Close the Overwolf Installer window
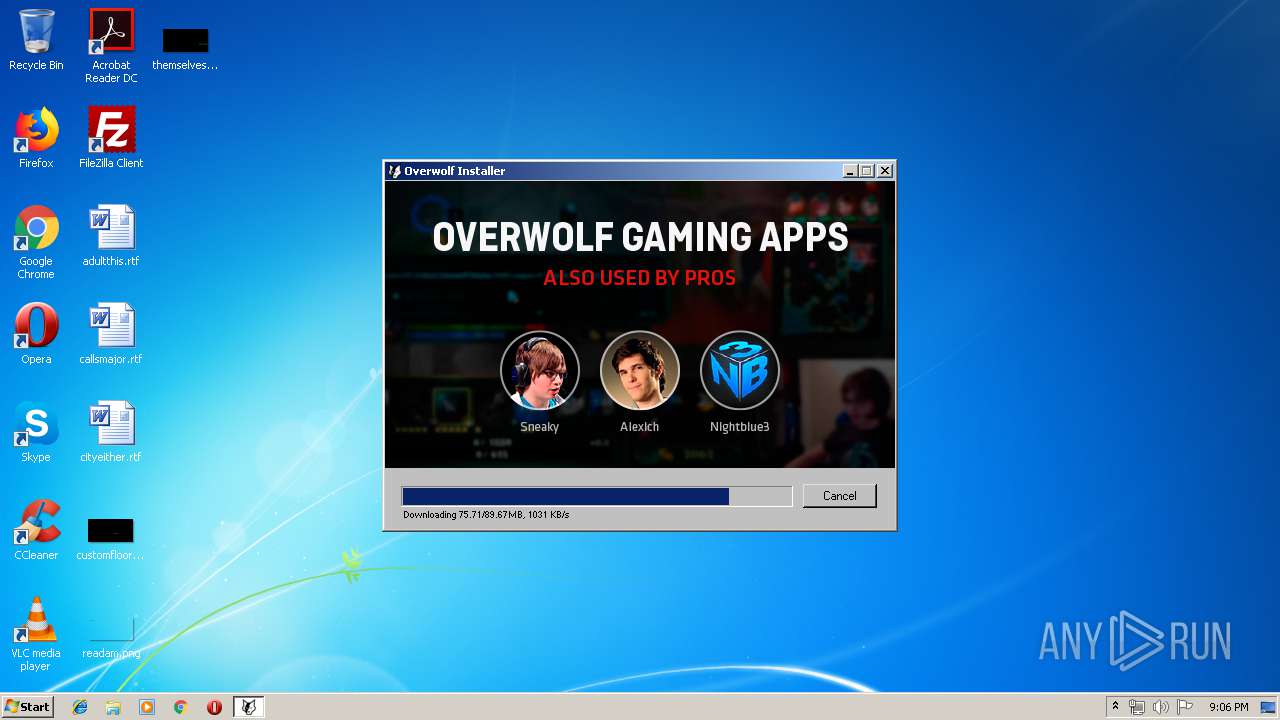The width and height of the screenshot is (1280, 720). click(885, 171)
